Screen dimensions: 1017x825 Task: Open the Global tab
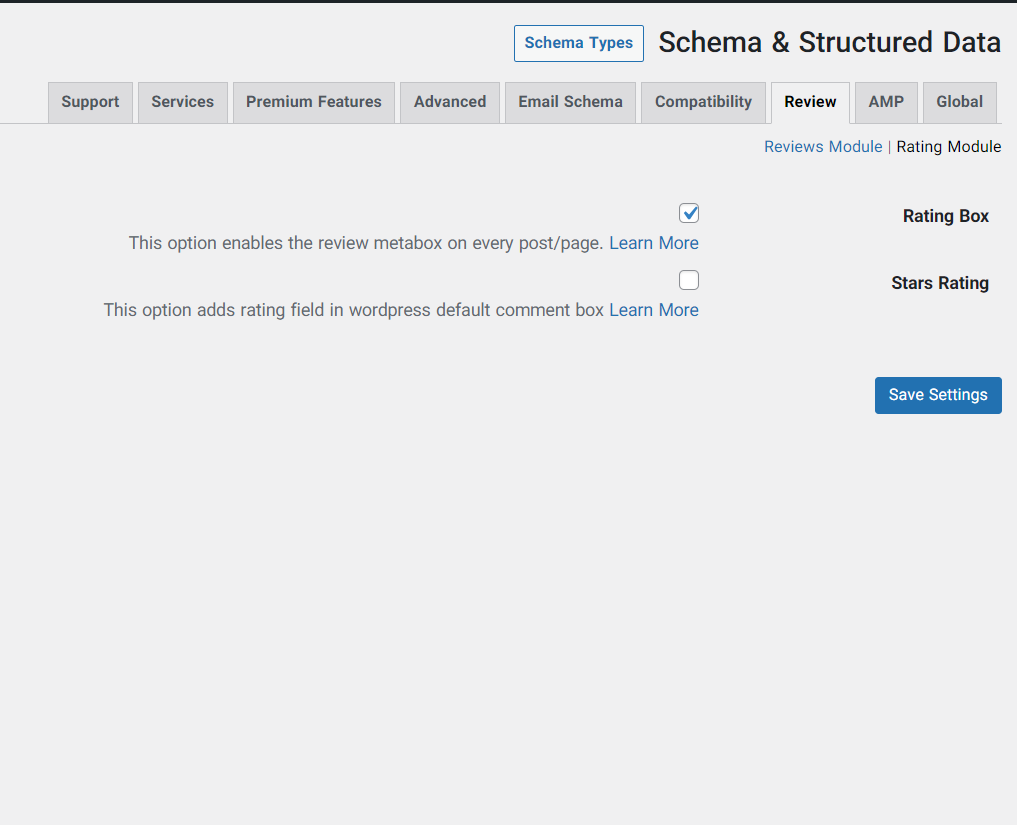coord(959,102)
